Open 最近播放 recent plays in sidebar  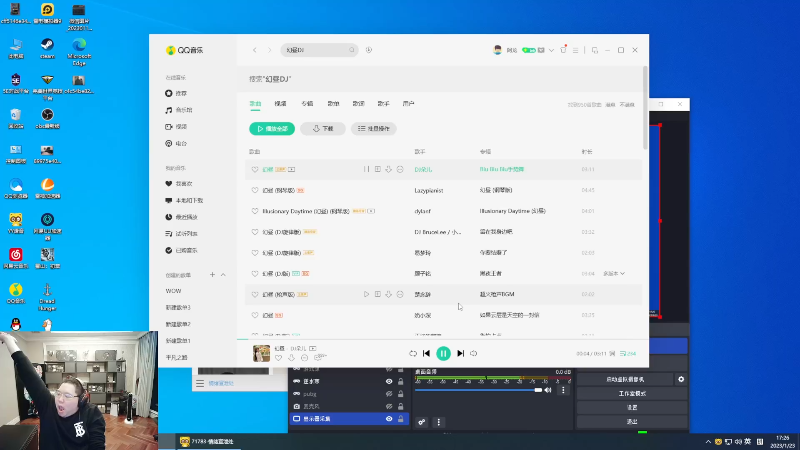click(182, 217)
